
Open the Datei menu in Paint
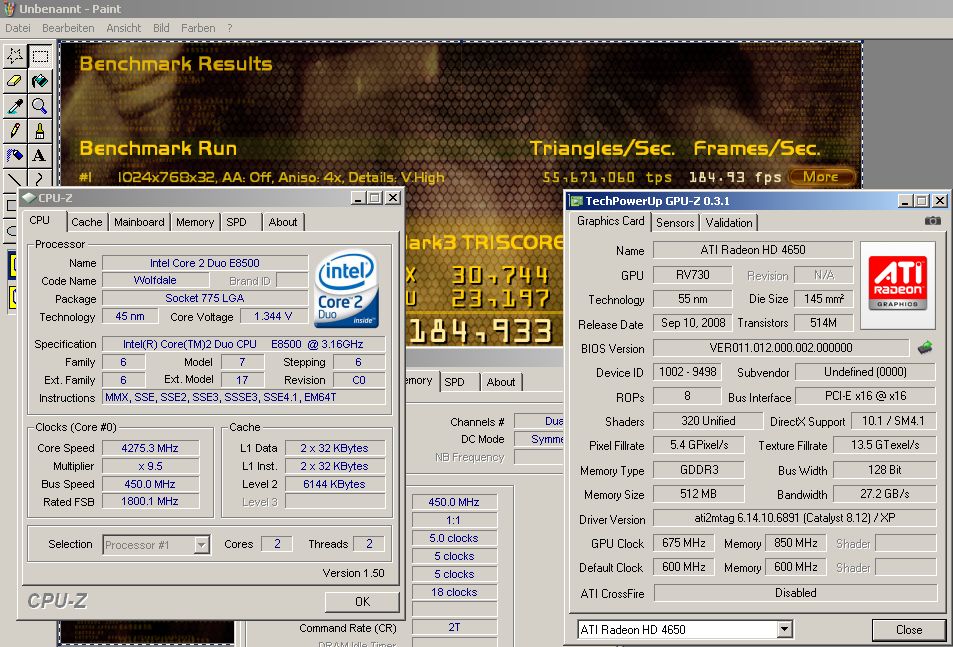(18, 28)
